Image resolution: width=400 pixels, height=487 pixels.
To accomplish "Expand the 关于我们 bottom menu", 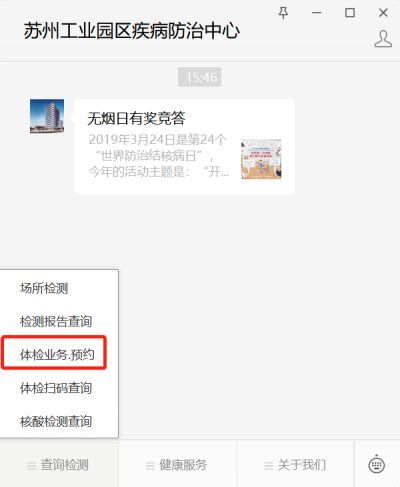I will [295, 464].
